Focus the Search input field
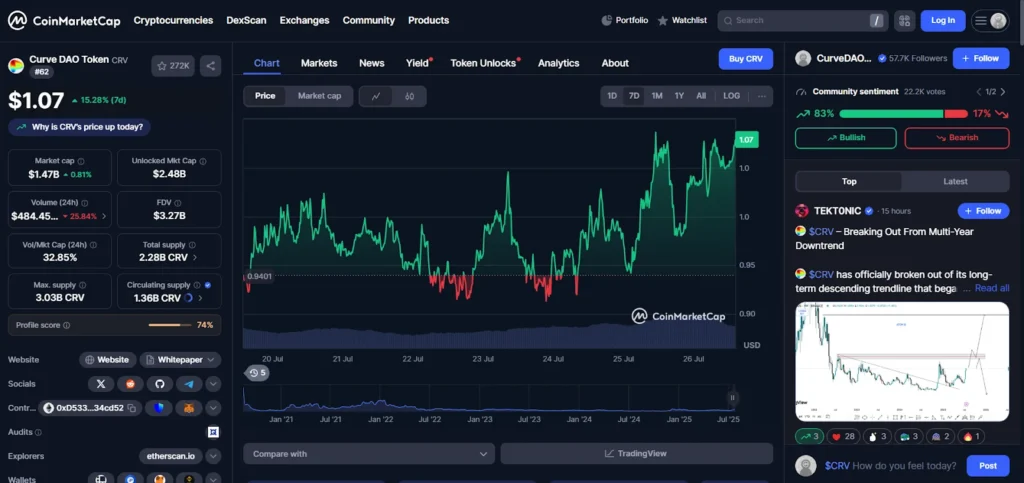Screen dimensions: 1024x483 (x=802, y=20)
